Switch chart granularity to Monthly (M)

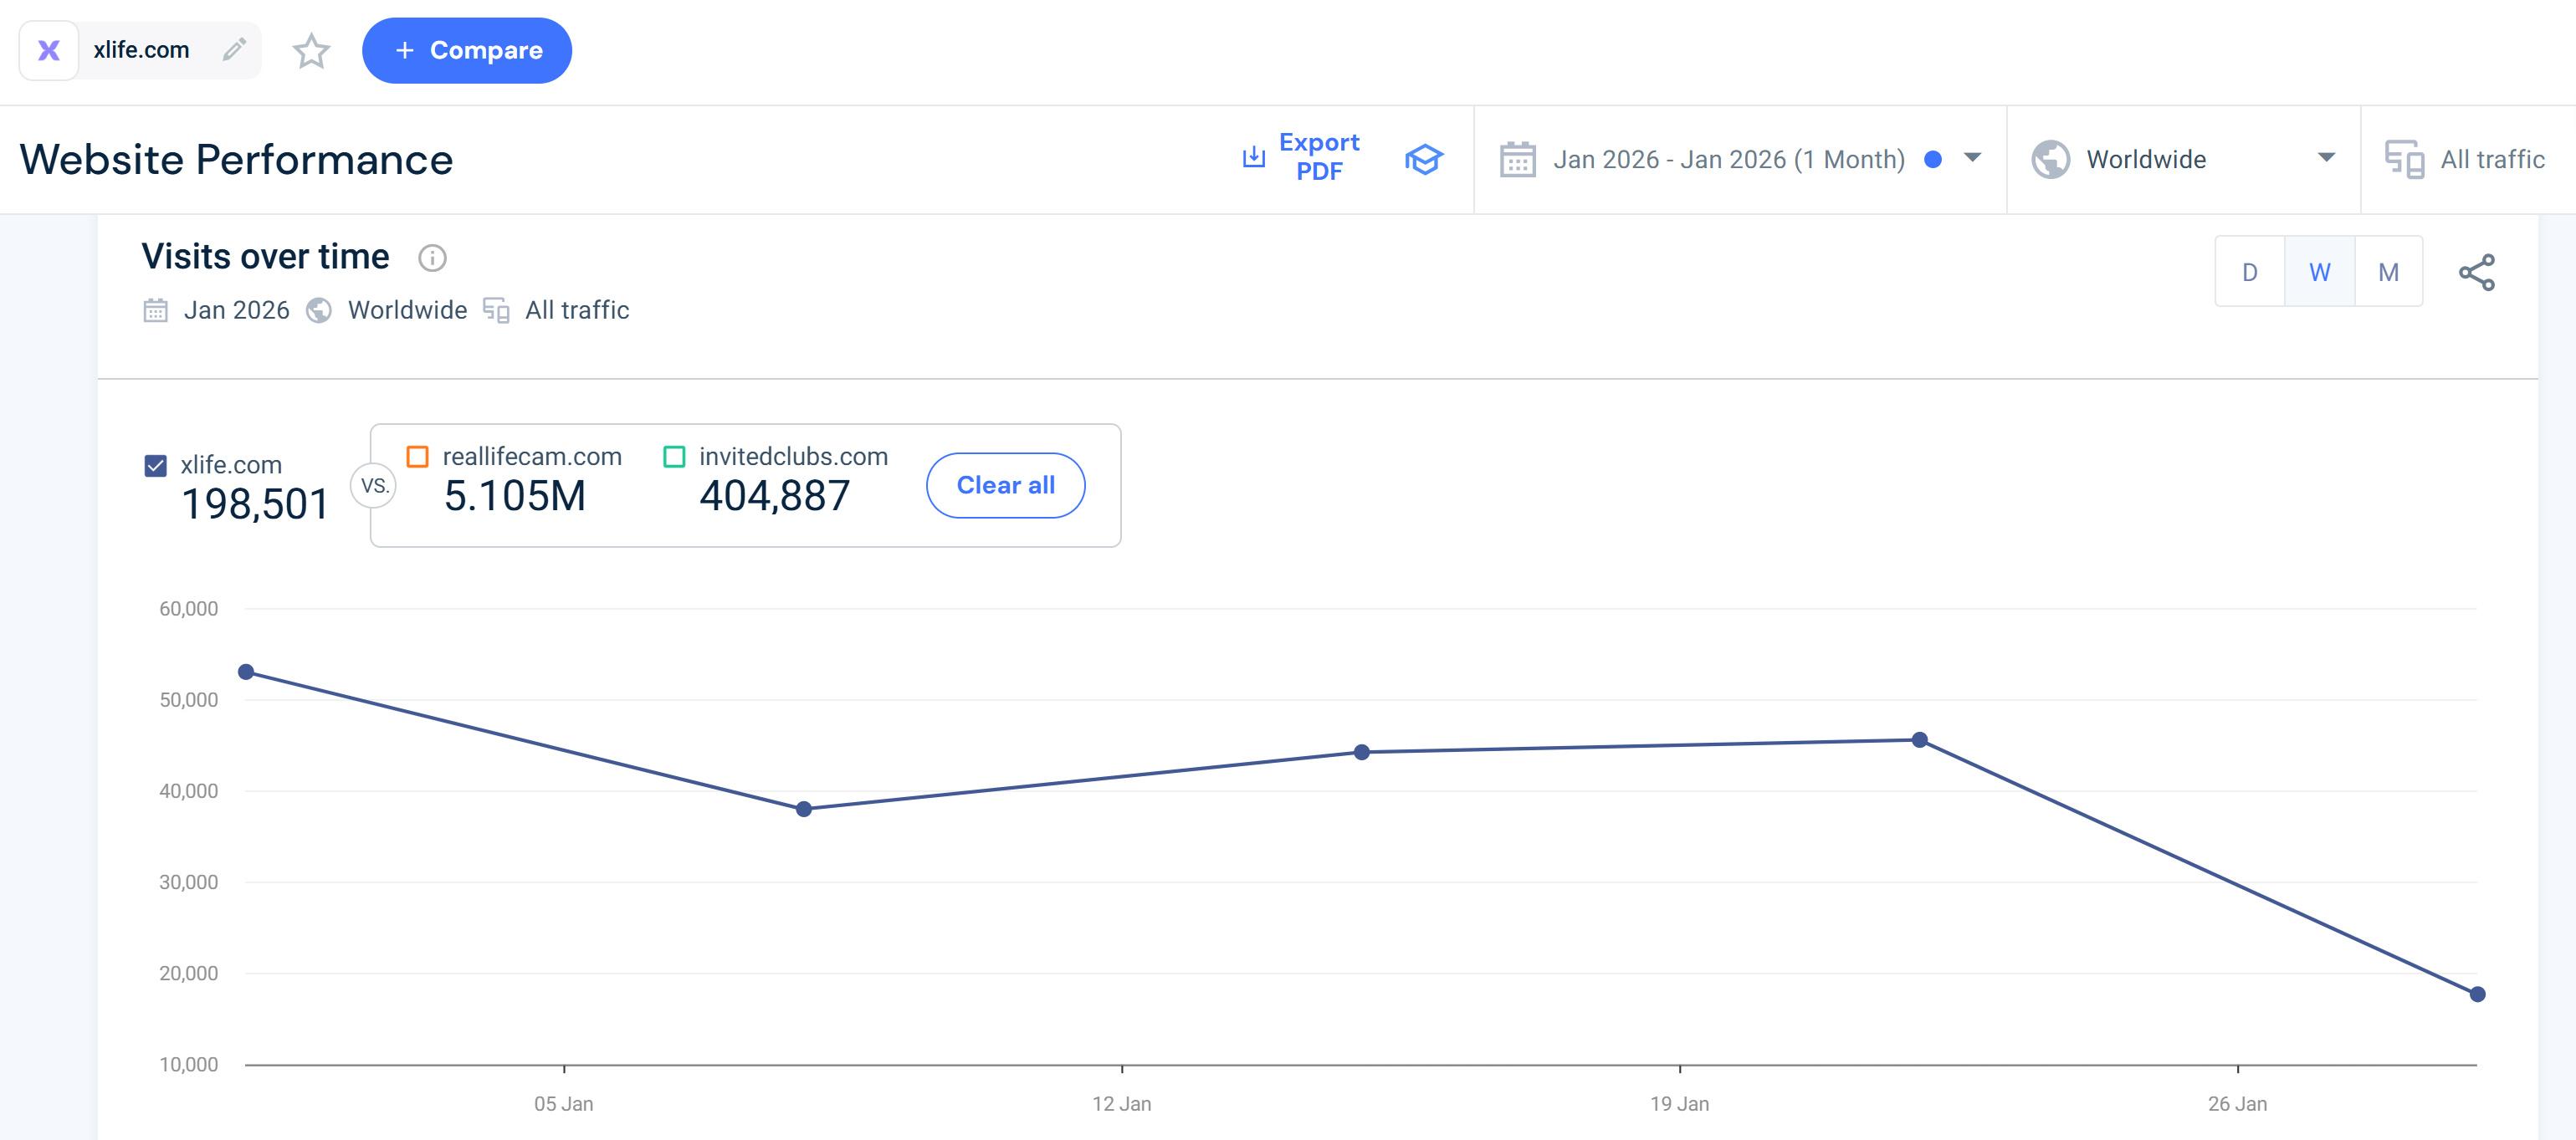pos(2388,272)
